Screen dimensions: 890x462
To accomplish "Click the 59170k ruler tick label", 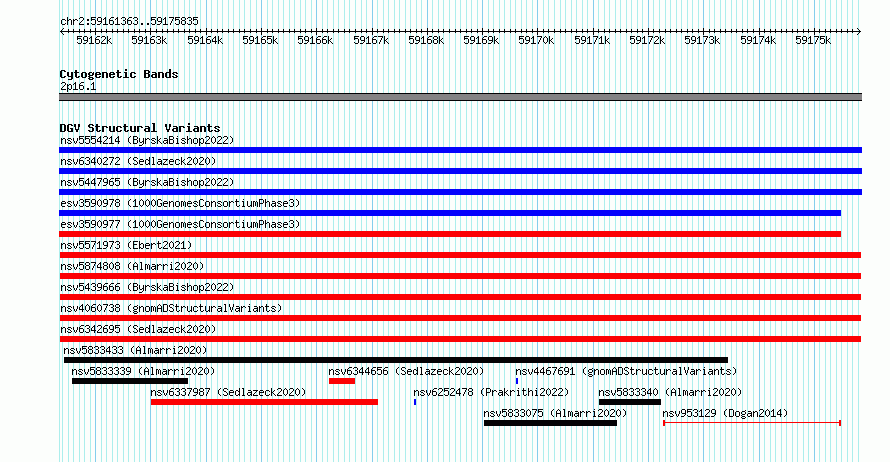I will 536,40.
